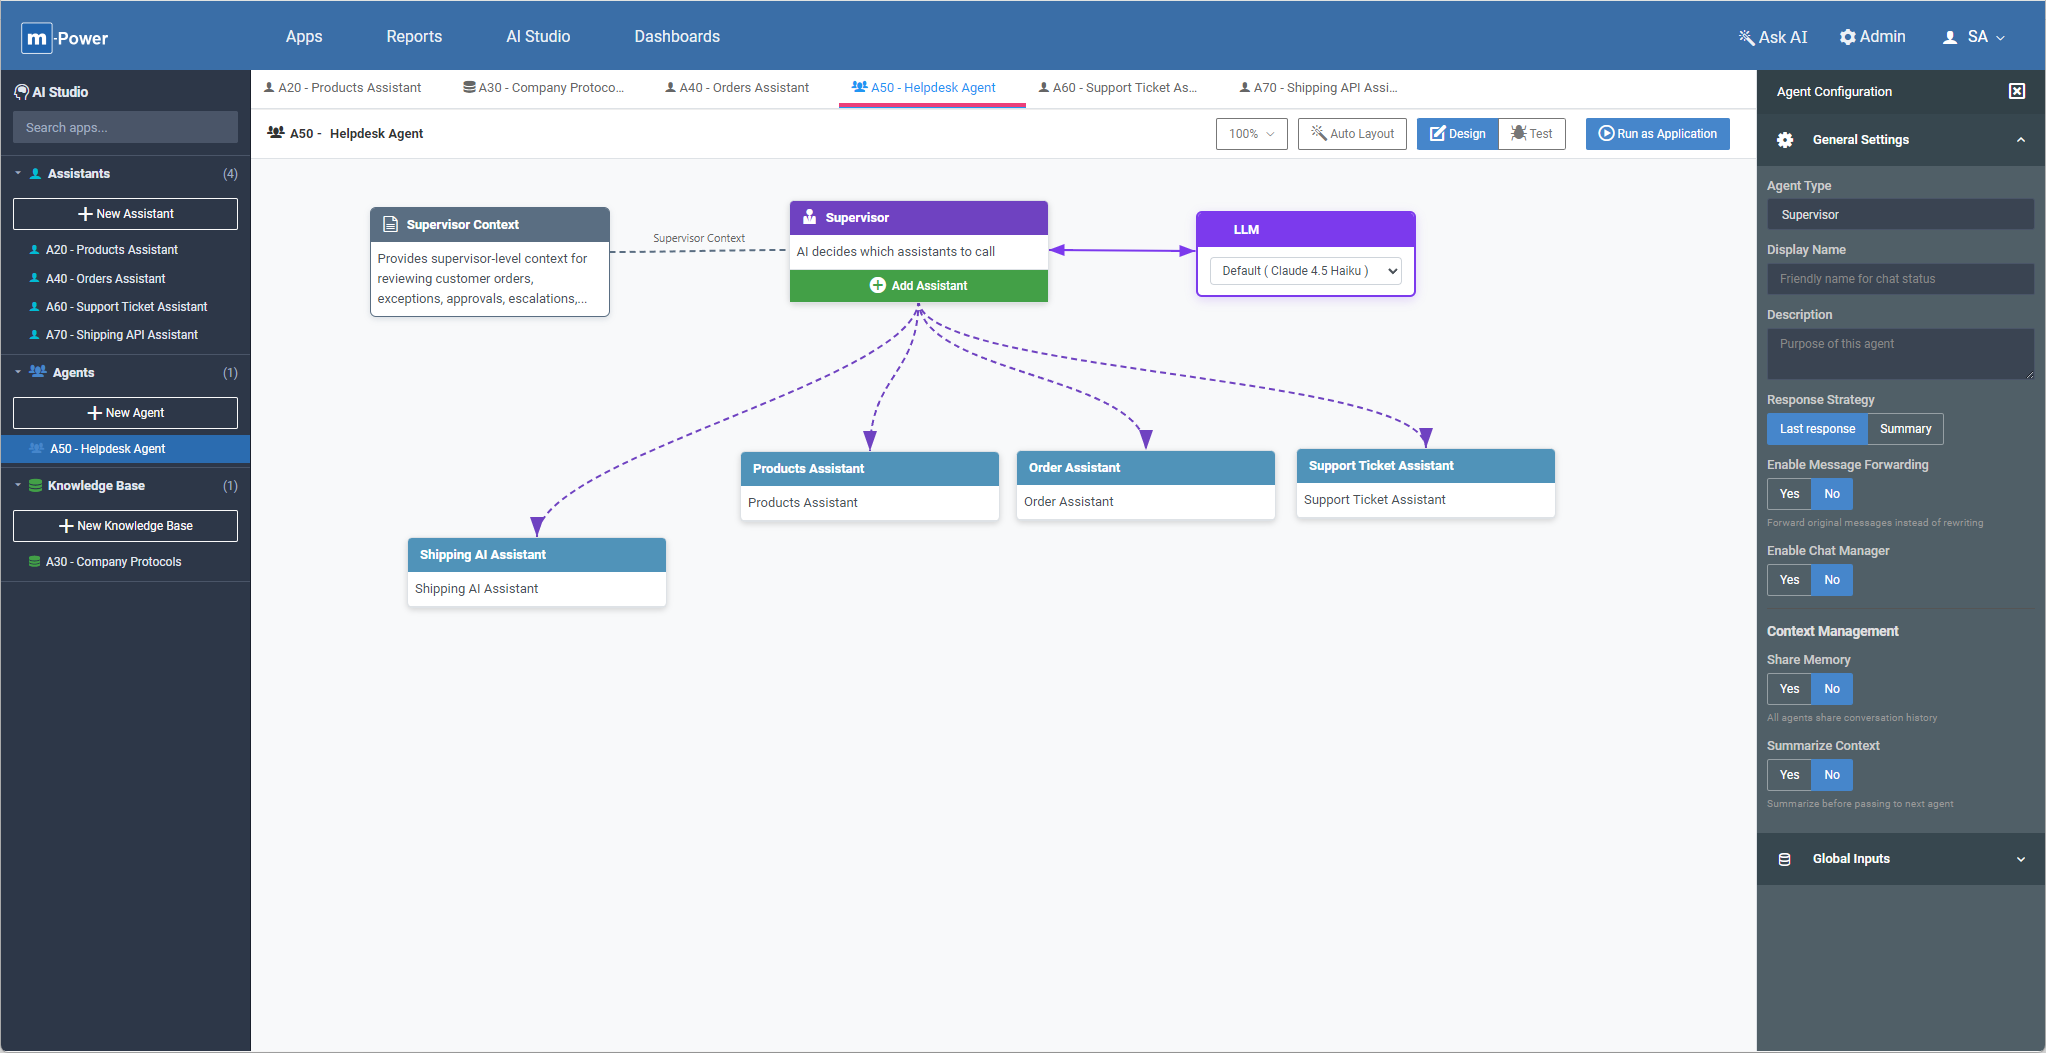Collapse the General Settings section
Image resolution: width=2046 pixels, height=1053 pixels.
click(x=2021, y=140)
